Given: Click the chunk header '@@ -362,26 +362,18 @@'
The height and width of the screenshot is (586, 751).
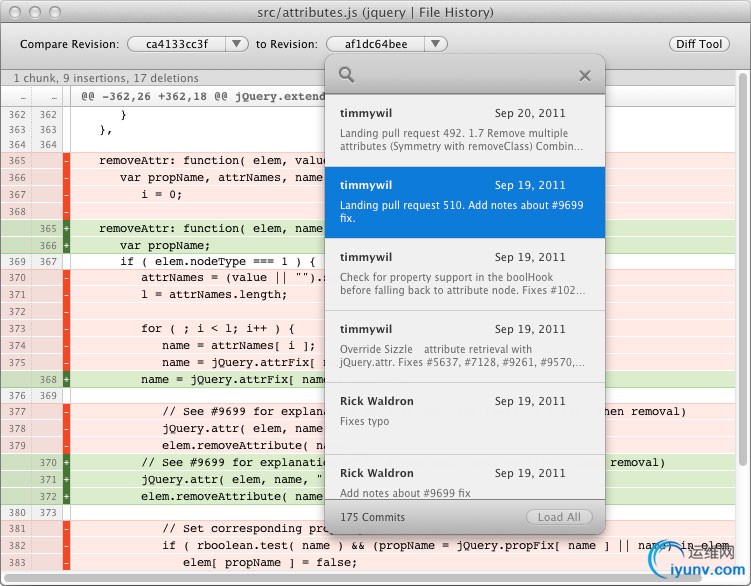Looking at the screenshot, I should [x=204, y=96].
